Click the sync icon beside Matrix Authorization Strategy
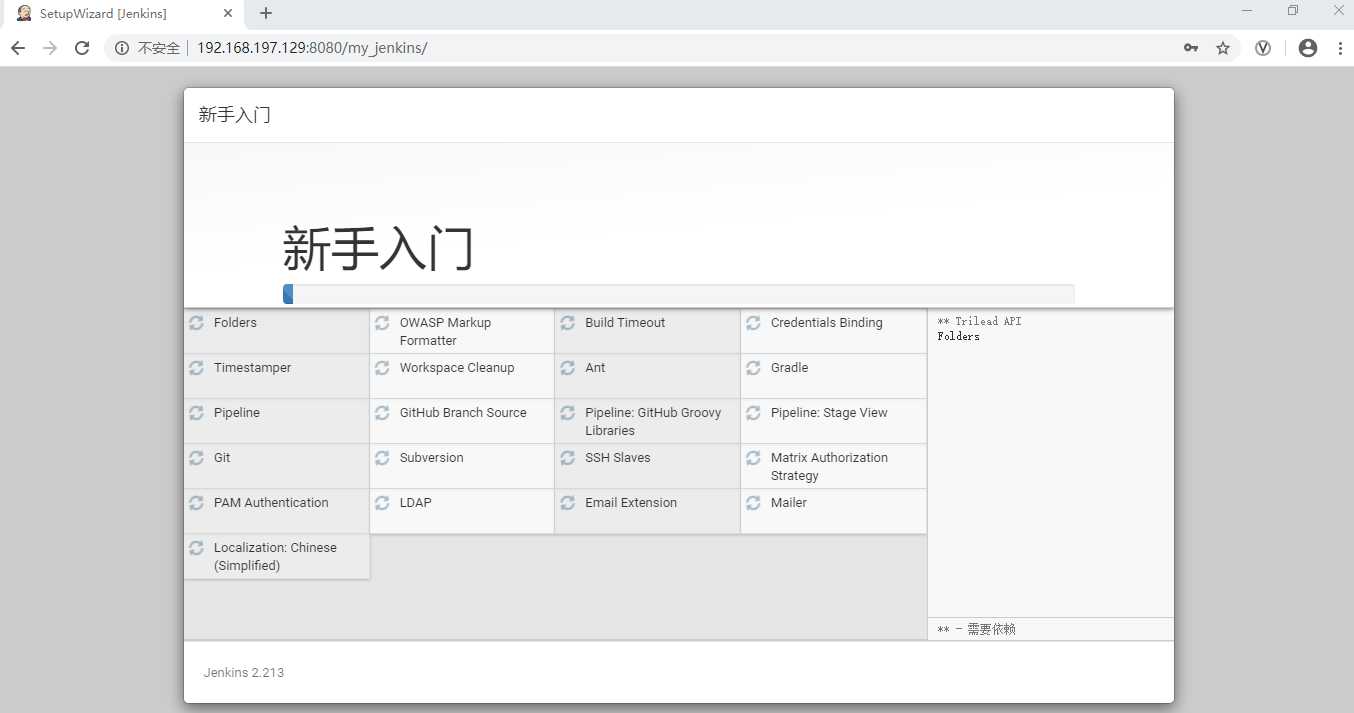Screen dimensions: 1354x713 pos(753,458)
